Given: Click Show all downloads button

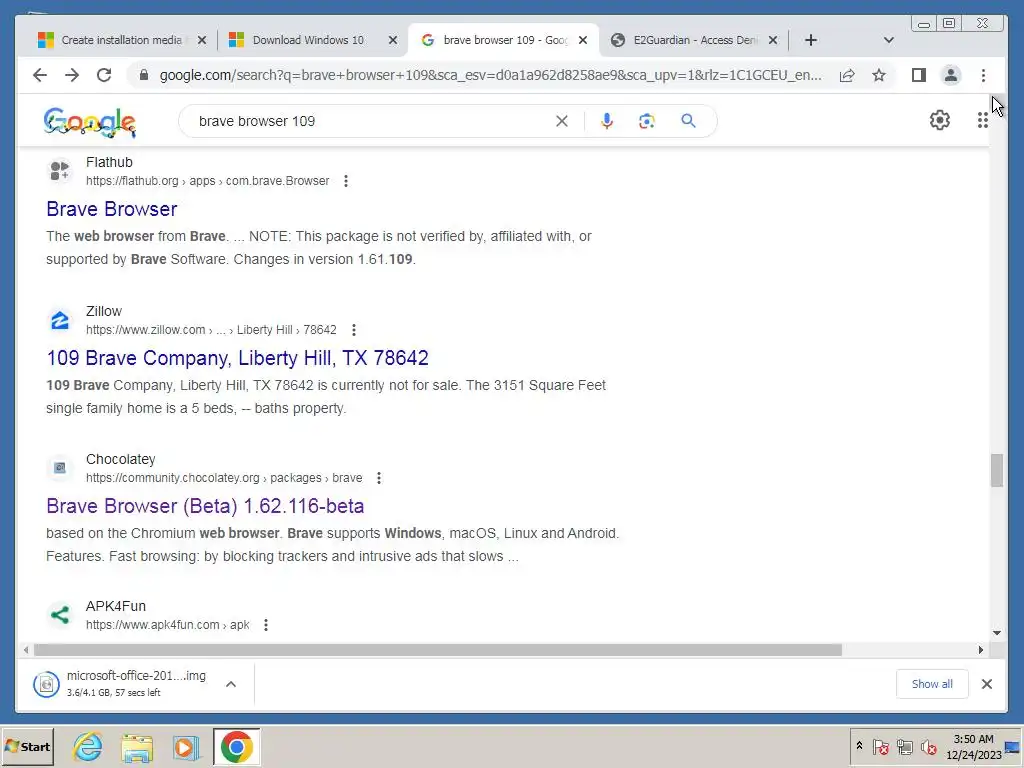Looking at the screenshot, I should [932, 684].
